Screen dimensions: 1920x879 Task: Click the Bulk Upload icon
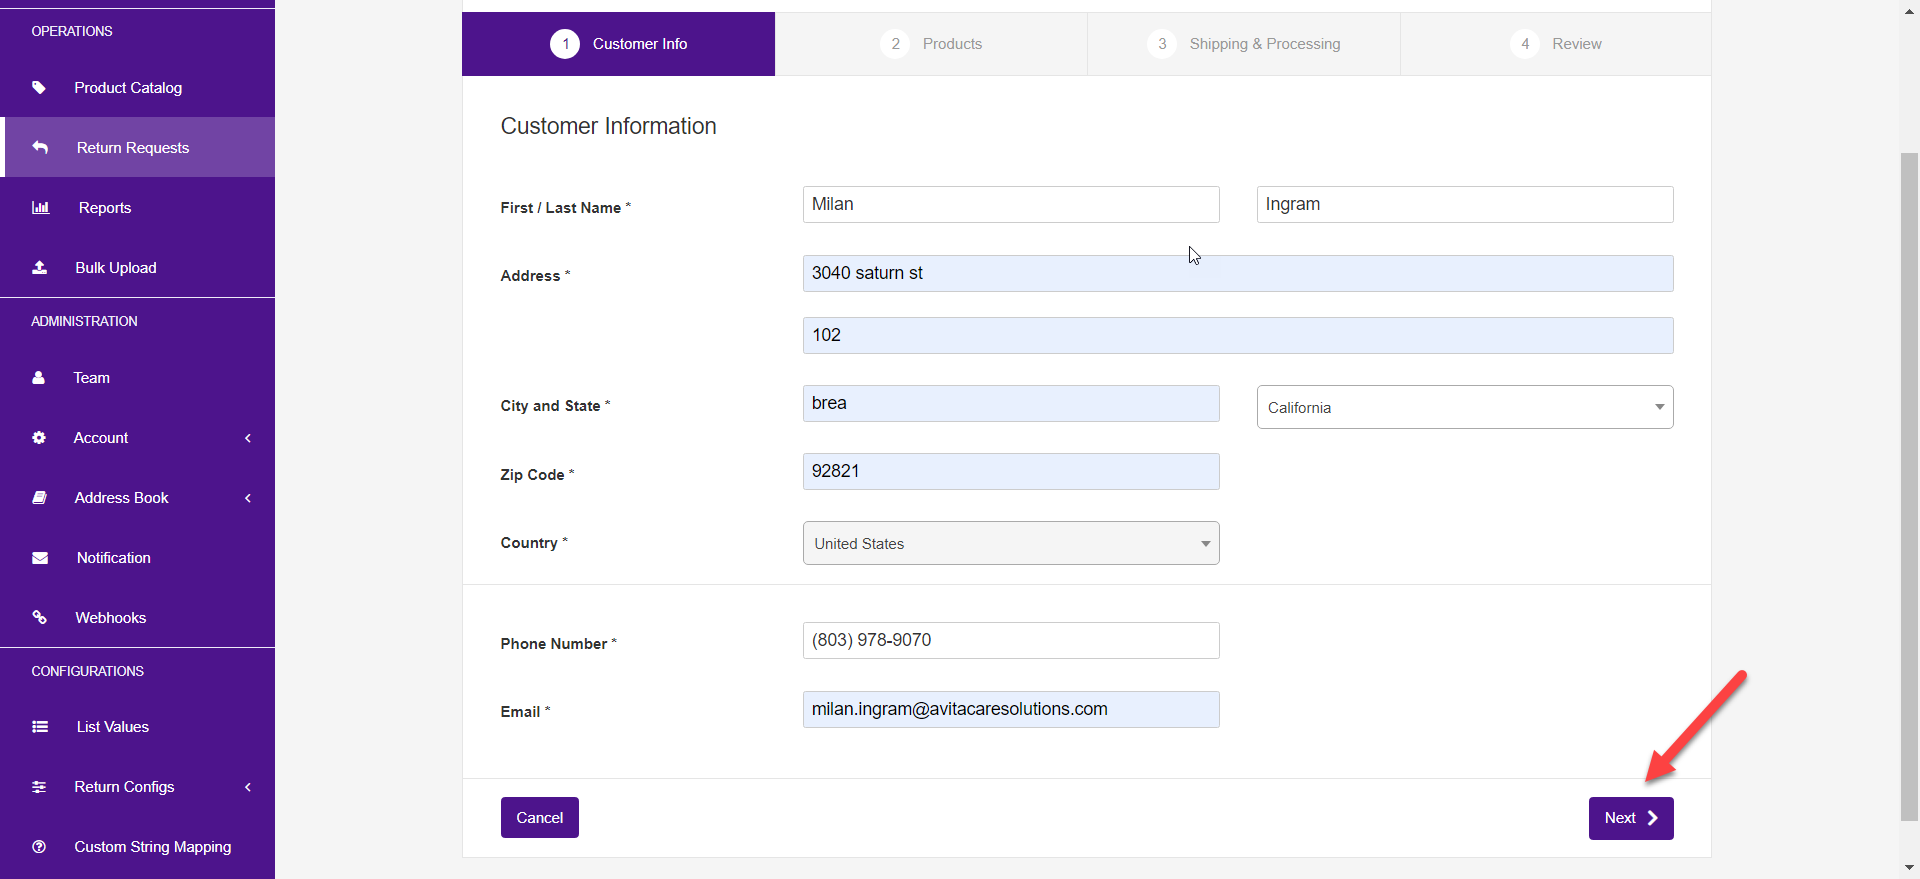(x=40, y=268)
